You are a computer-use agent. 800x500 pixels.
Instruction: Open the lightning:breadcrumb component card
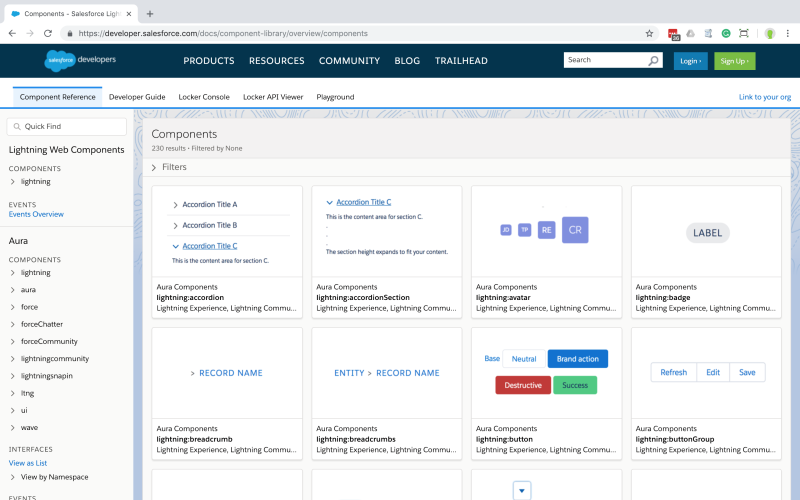point(227,394)
